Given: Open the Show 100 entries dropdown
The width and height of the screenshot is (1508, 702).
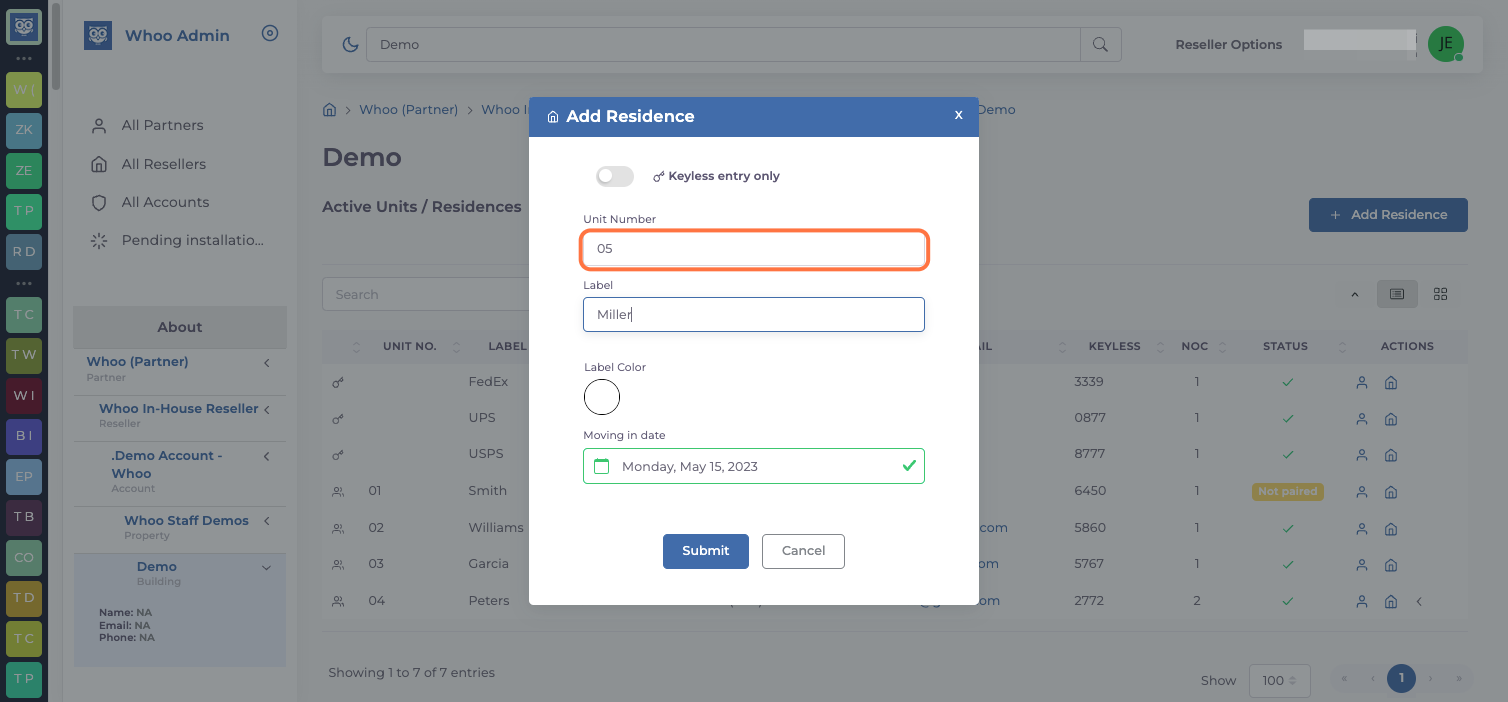Looking at the screenshot, I should coord(1280,680).
